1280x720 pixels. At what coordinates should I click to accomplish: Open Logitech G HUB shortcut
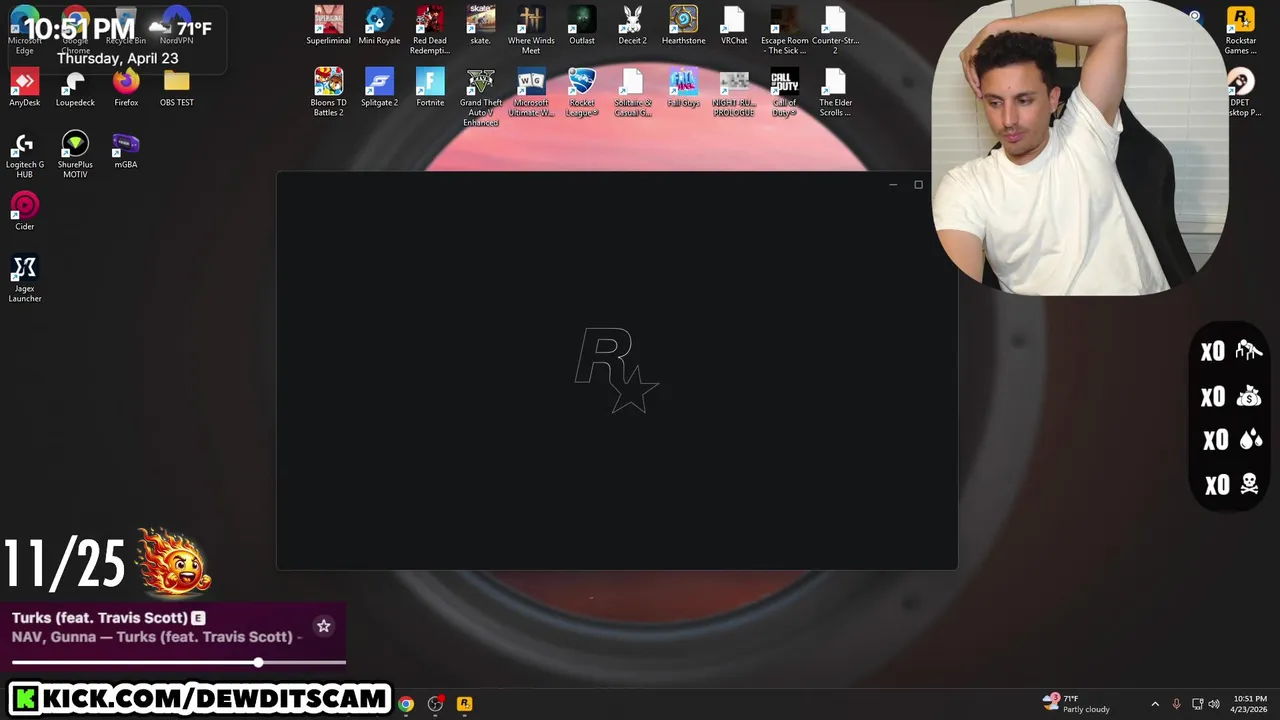(25, 155)
